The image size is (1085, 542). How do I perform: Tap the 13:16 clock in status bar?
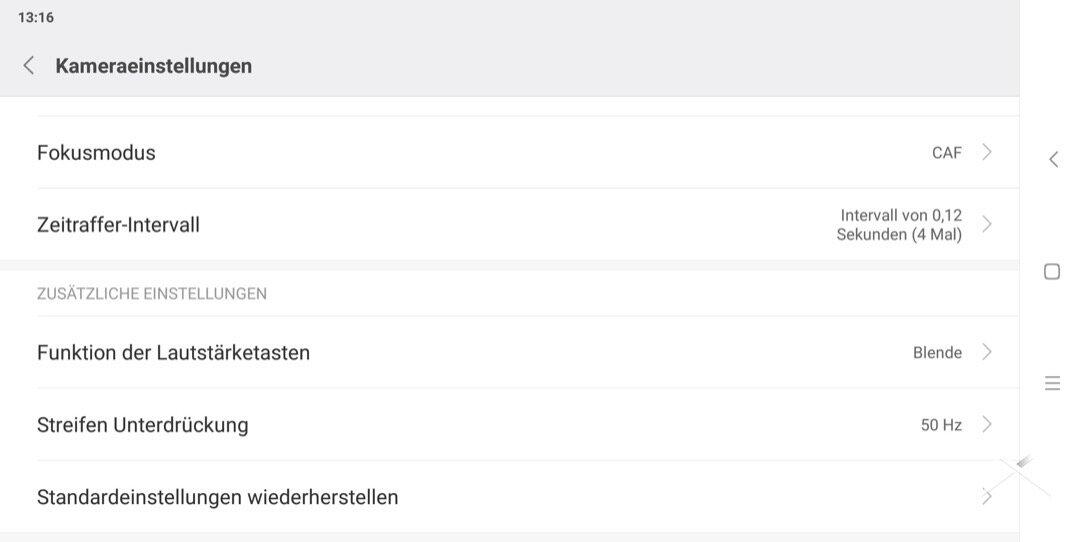(x=36, y=18)
